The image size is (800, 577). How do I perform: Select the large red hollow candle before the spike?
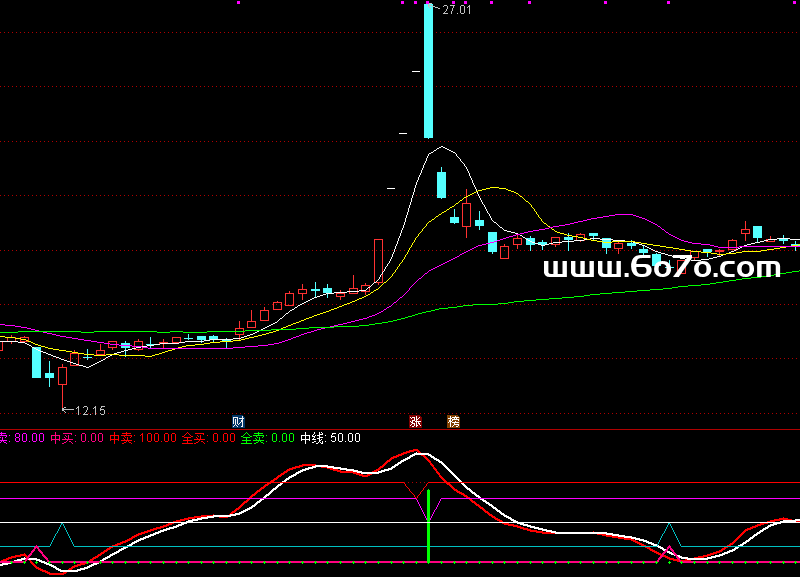click(x=379, y=261)
